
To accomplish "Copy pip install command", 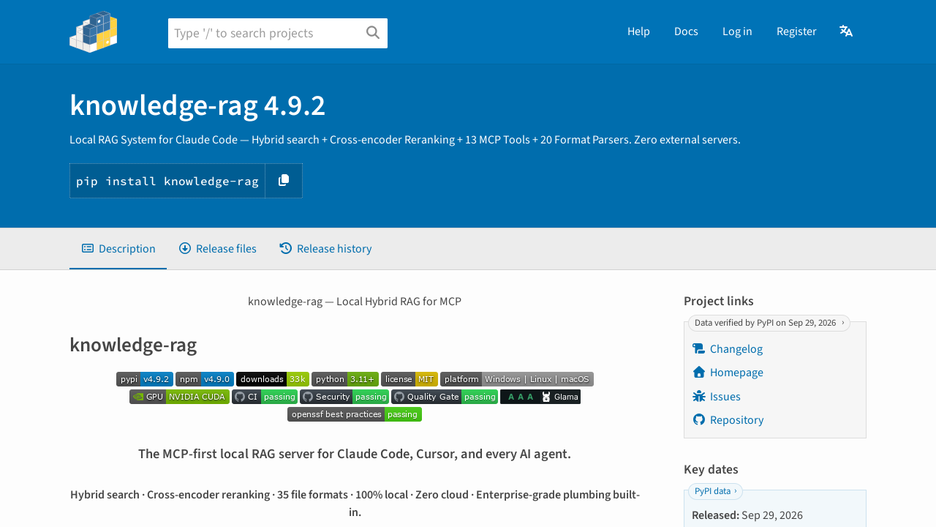I will (x=284, y=180).
